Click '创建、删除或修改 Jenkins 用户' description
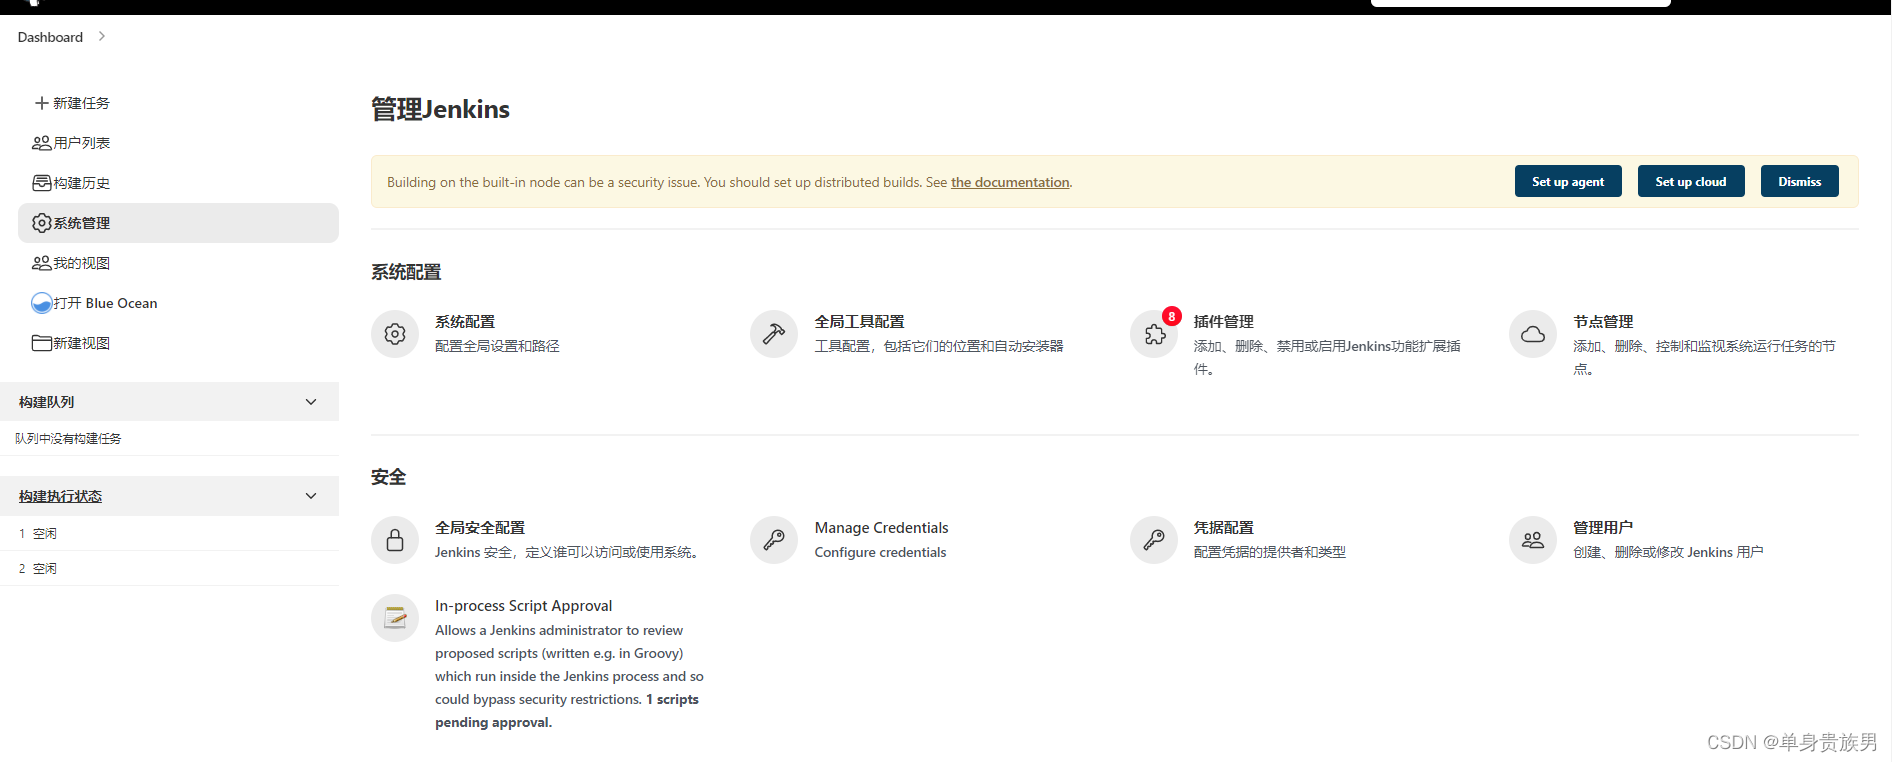The height and width of the screenshot is (762, 1892). click(1668, 552)
